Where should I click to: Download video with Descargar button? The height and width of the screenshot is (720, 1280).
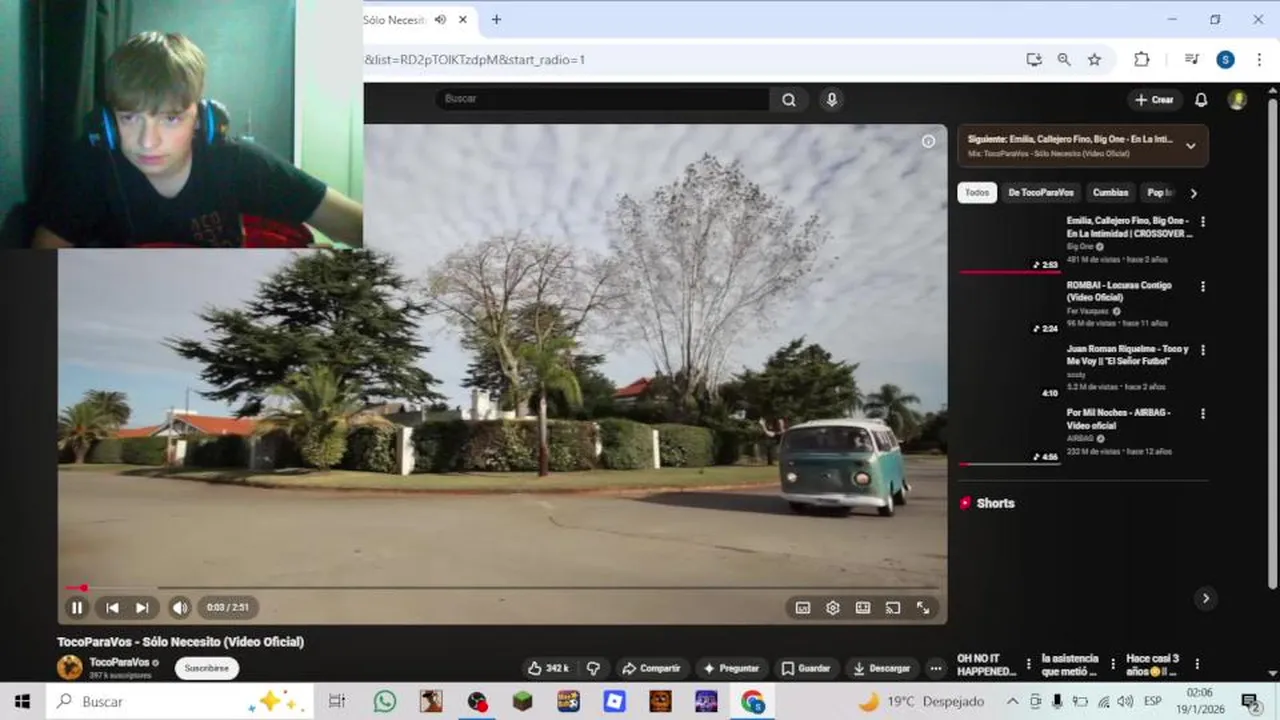pos(881,668)
